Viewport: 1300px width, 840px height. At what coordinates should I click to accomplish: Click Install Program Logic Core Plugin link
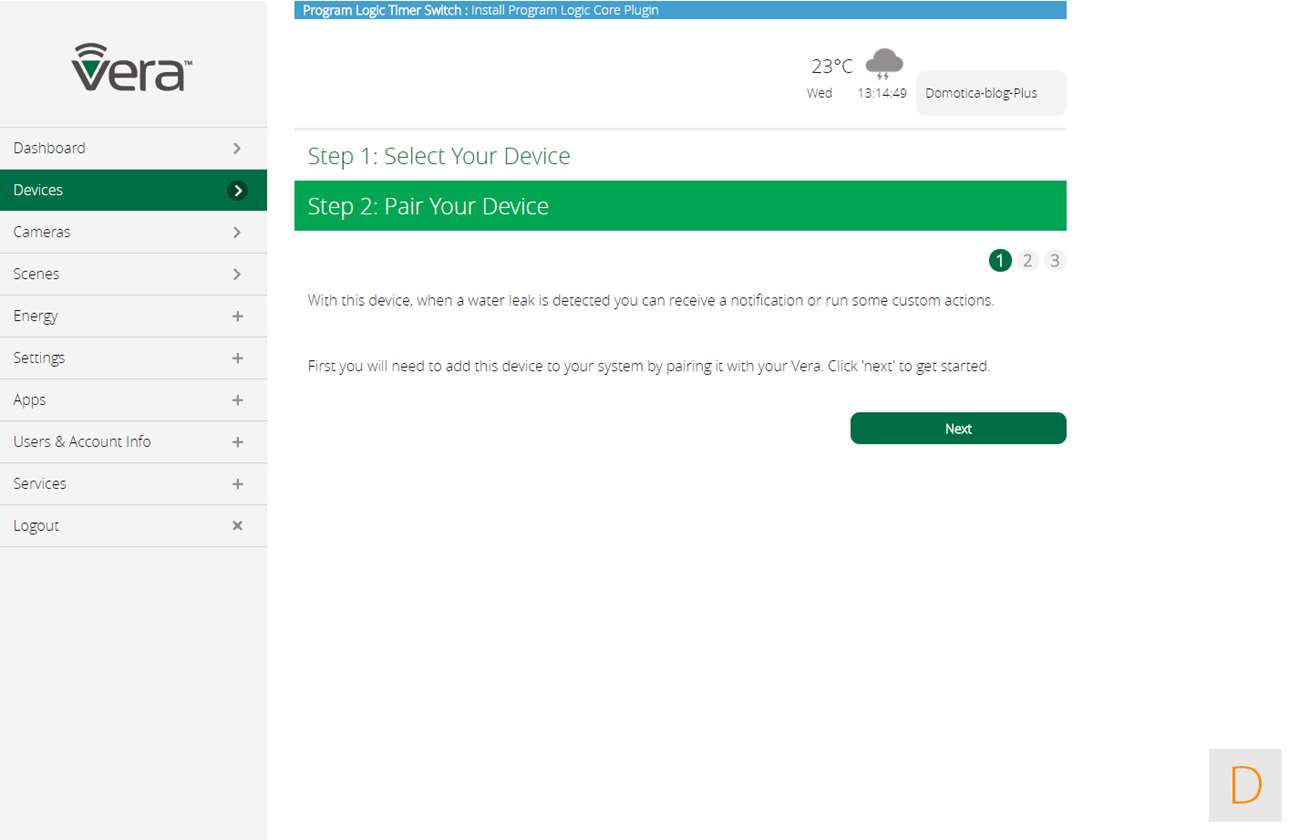click(x=565, y=10)
